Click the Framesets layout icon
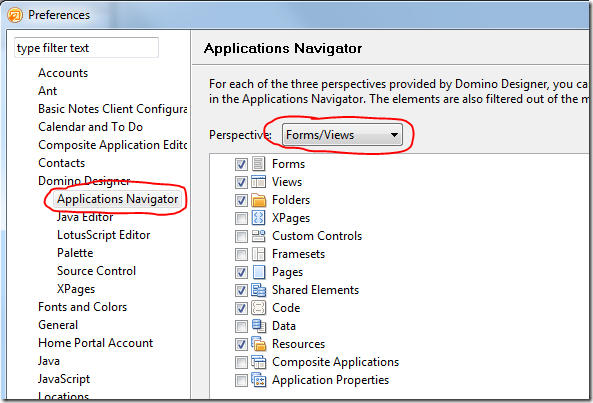This screenshot has width=593, height=403. pos(259,254)
